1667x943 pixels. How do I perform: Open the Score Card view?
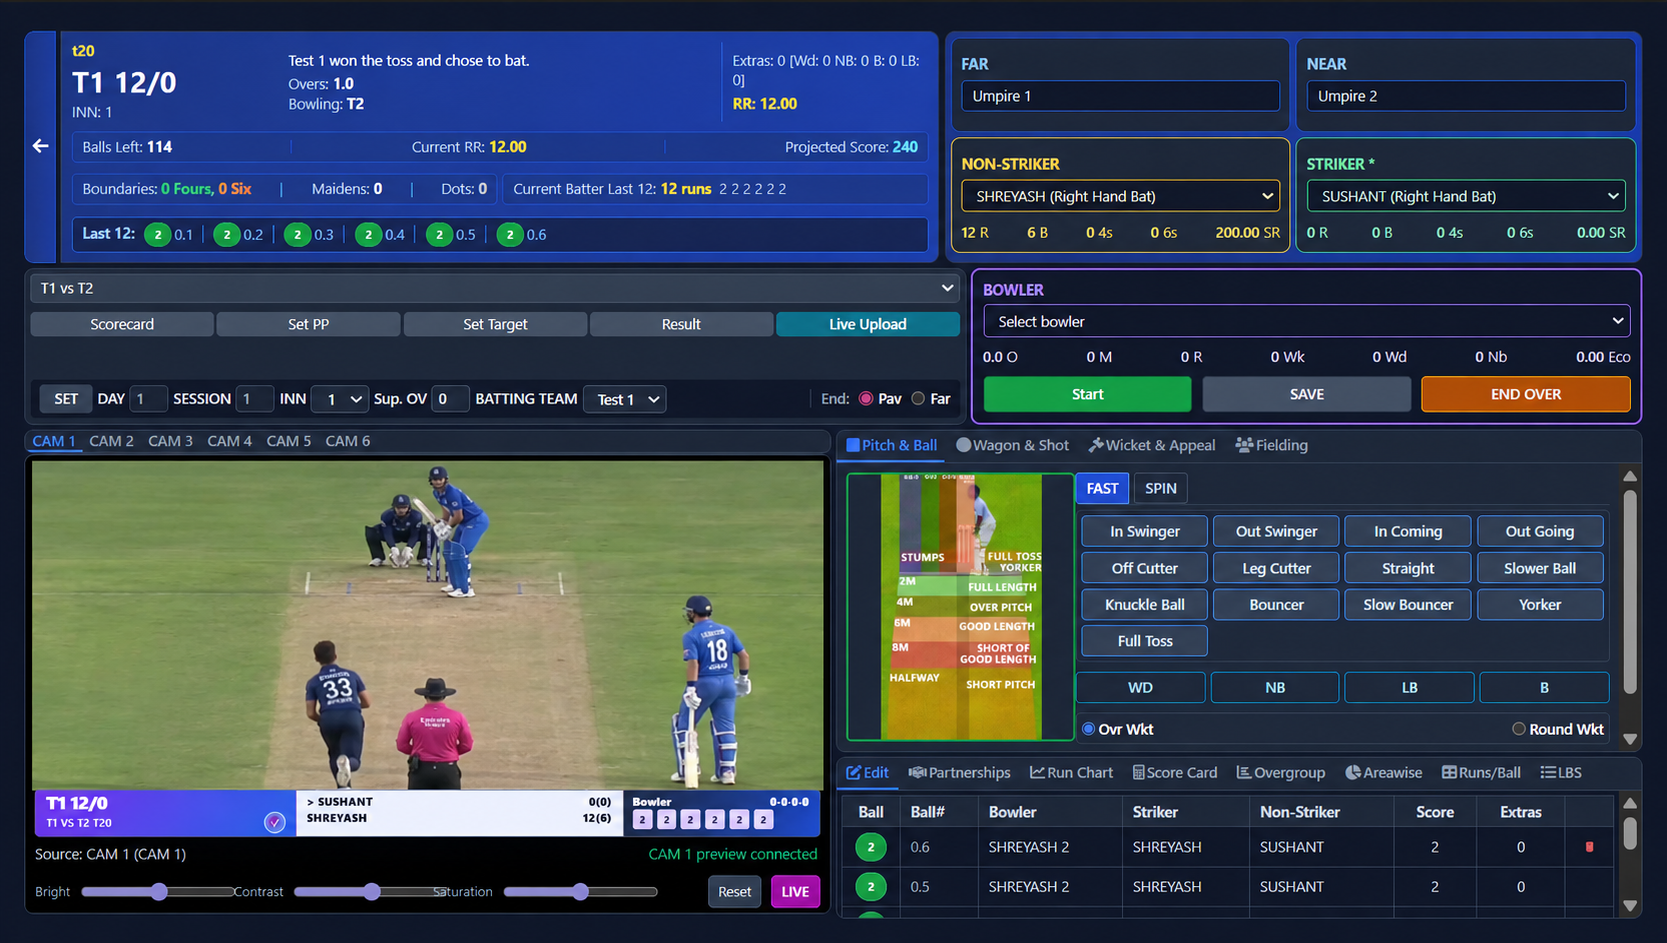click(1174, 772)
